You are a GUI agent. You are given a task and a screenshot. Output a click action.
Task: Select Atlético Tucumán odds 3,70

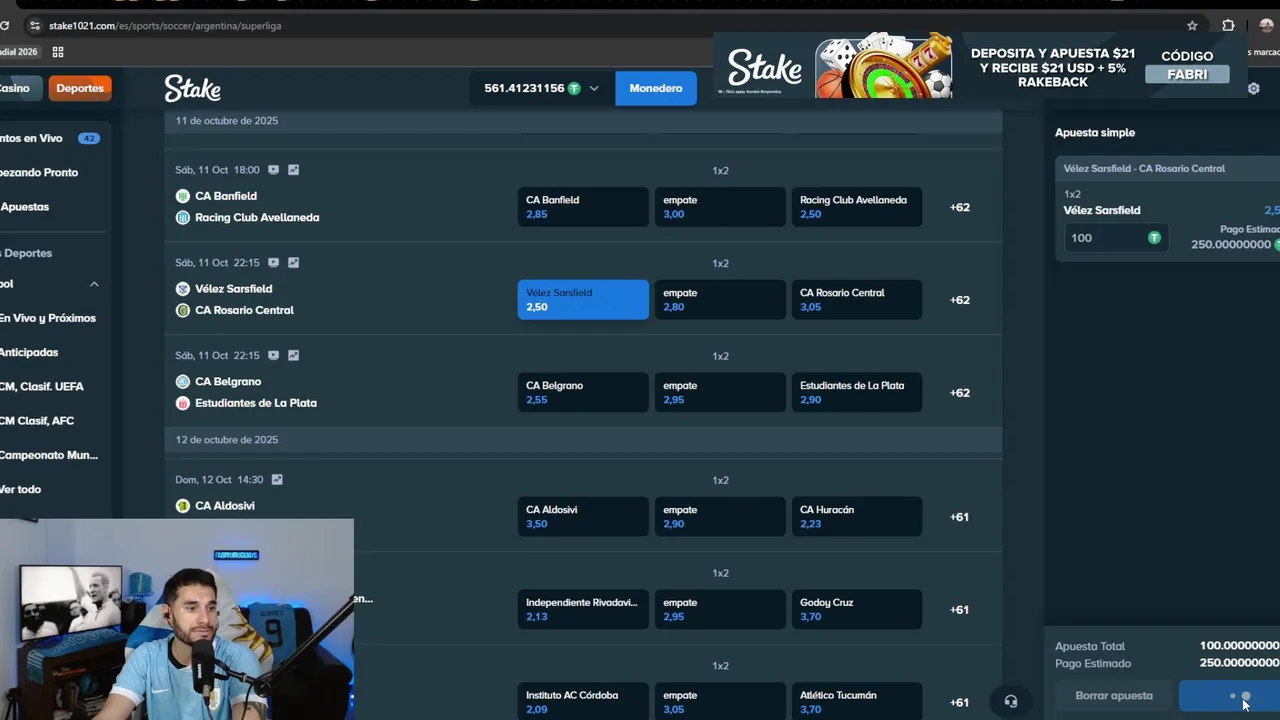(857, 702)
